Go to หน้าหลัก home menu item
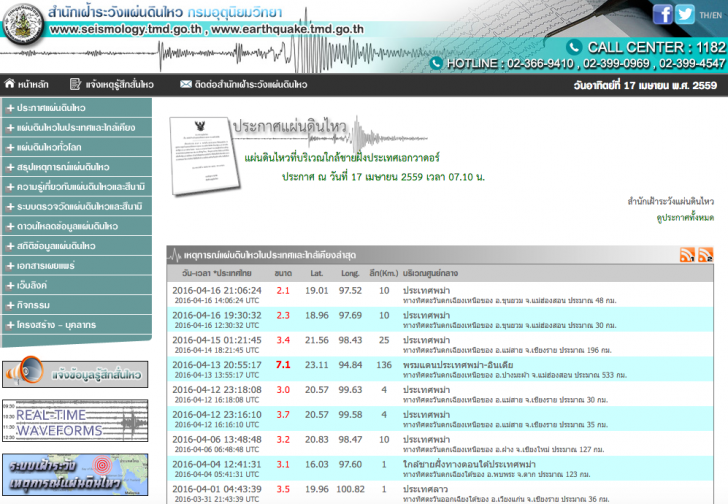The image size is (728, 504). click(x=33, y=84)
